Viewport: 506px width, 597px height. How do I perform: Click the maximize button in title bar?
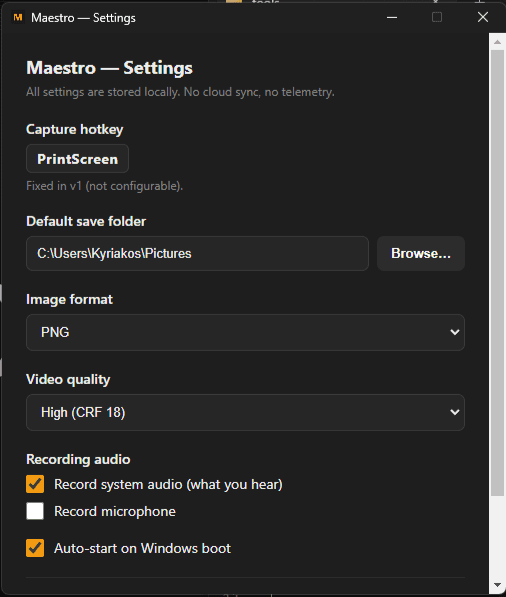tap(437, 18)
